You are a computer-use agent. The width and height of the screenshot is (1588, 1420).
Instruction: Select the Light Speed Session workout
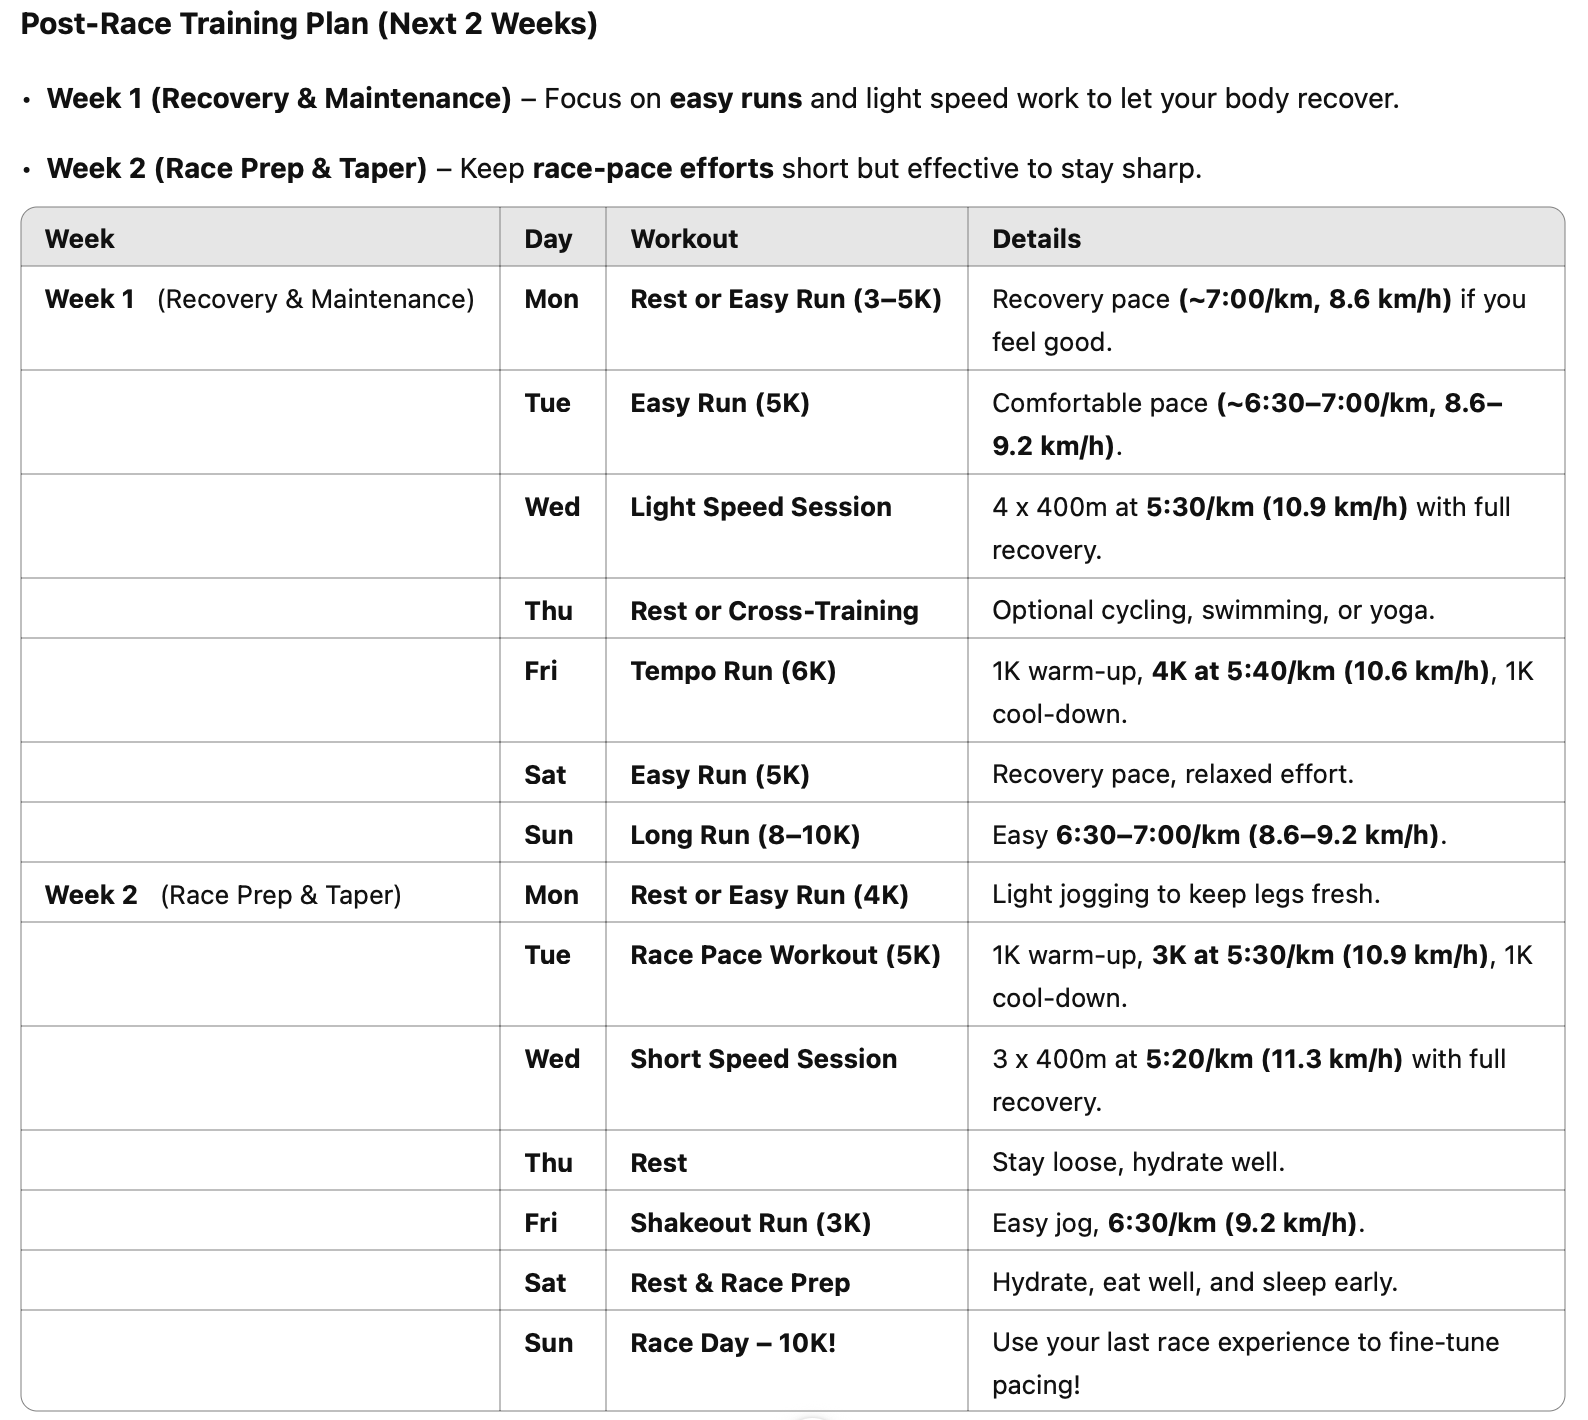pos(761,507)
